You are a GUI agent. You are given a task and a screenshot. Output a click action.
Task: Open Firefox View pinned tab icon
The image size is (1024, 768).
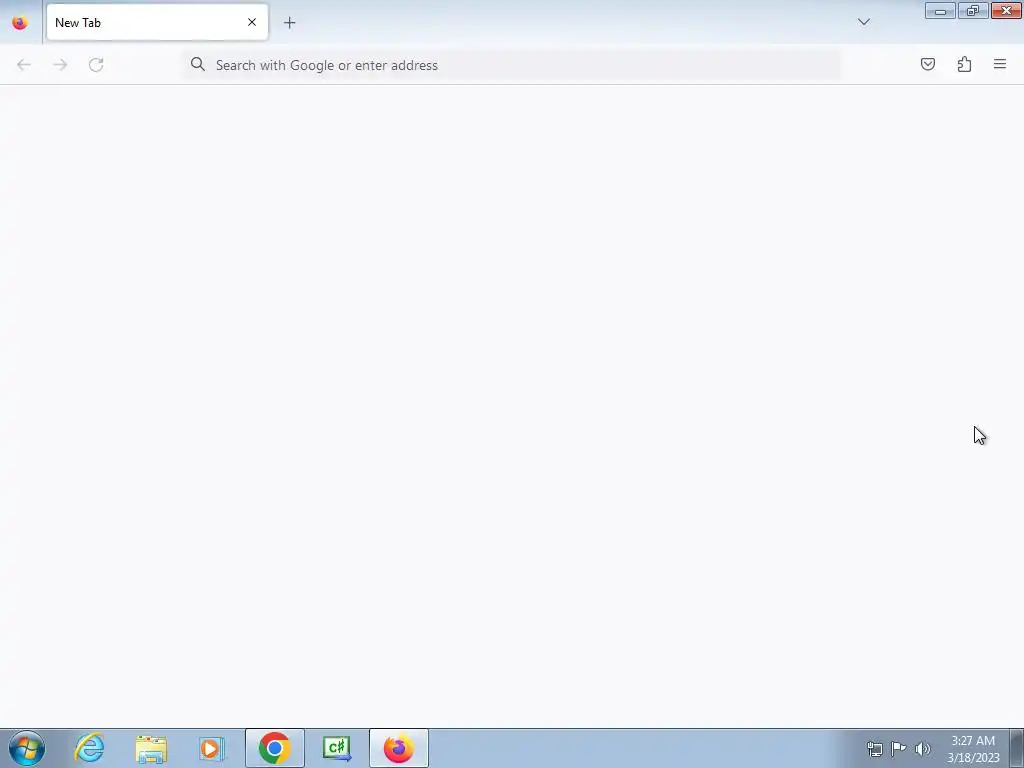tap(20, 23)
